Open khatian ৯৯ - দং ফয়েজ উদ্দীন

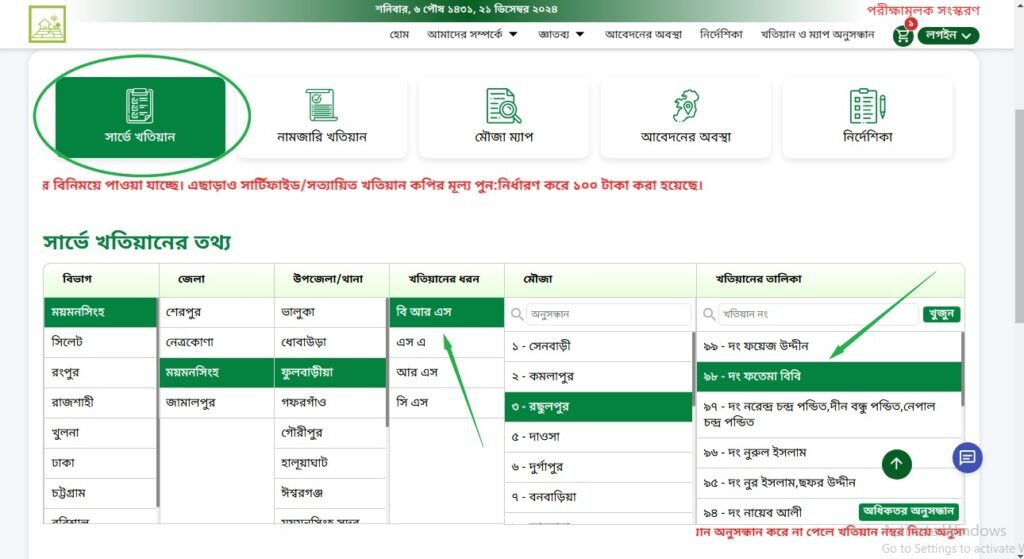tap(828, 346)
